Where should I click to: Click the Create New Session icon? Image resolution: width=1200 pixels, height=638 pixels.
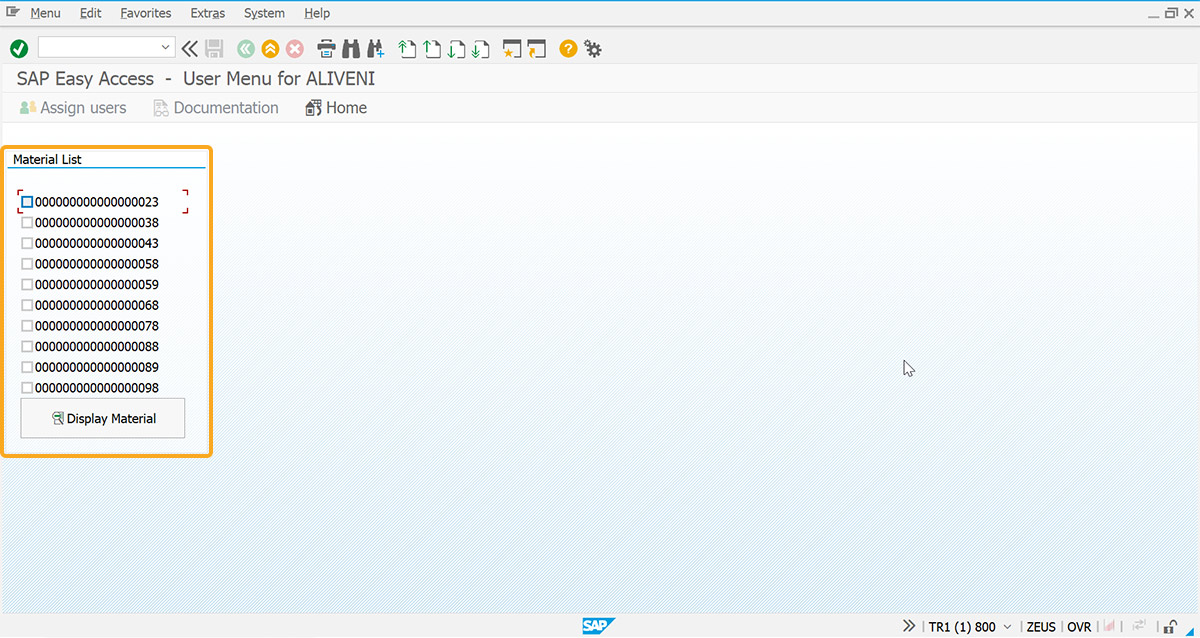(x=512, y=48)
